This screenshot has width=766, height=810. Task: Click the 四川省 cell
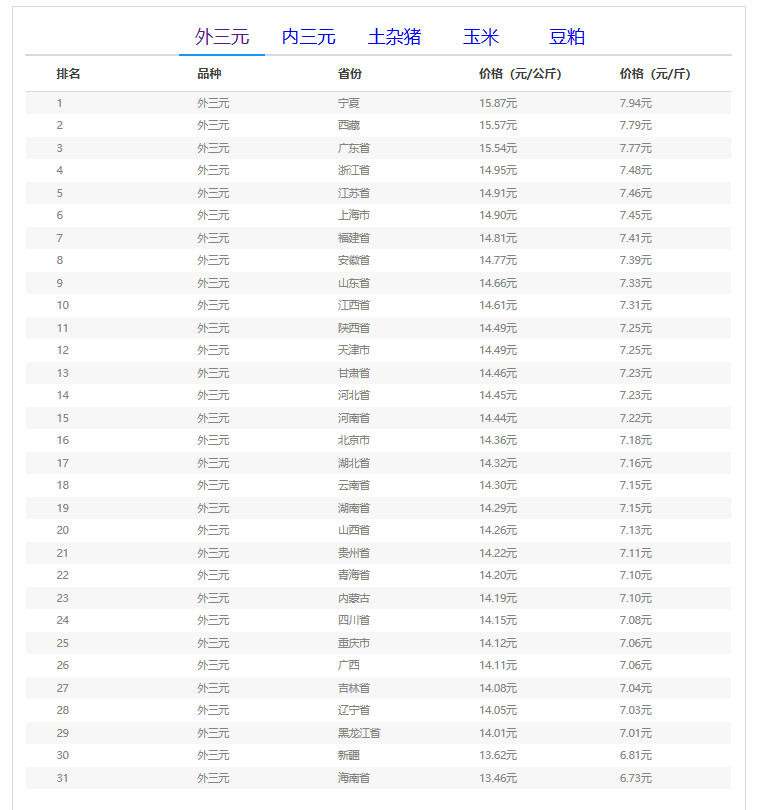click(x=354, y=620)
